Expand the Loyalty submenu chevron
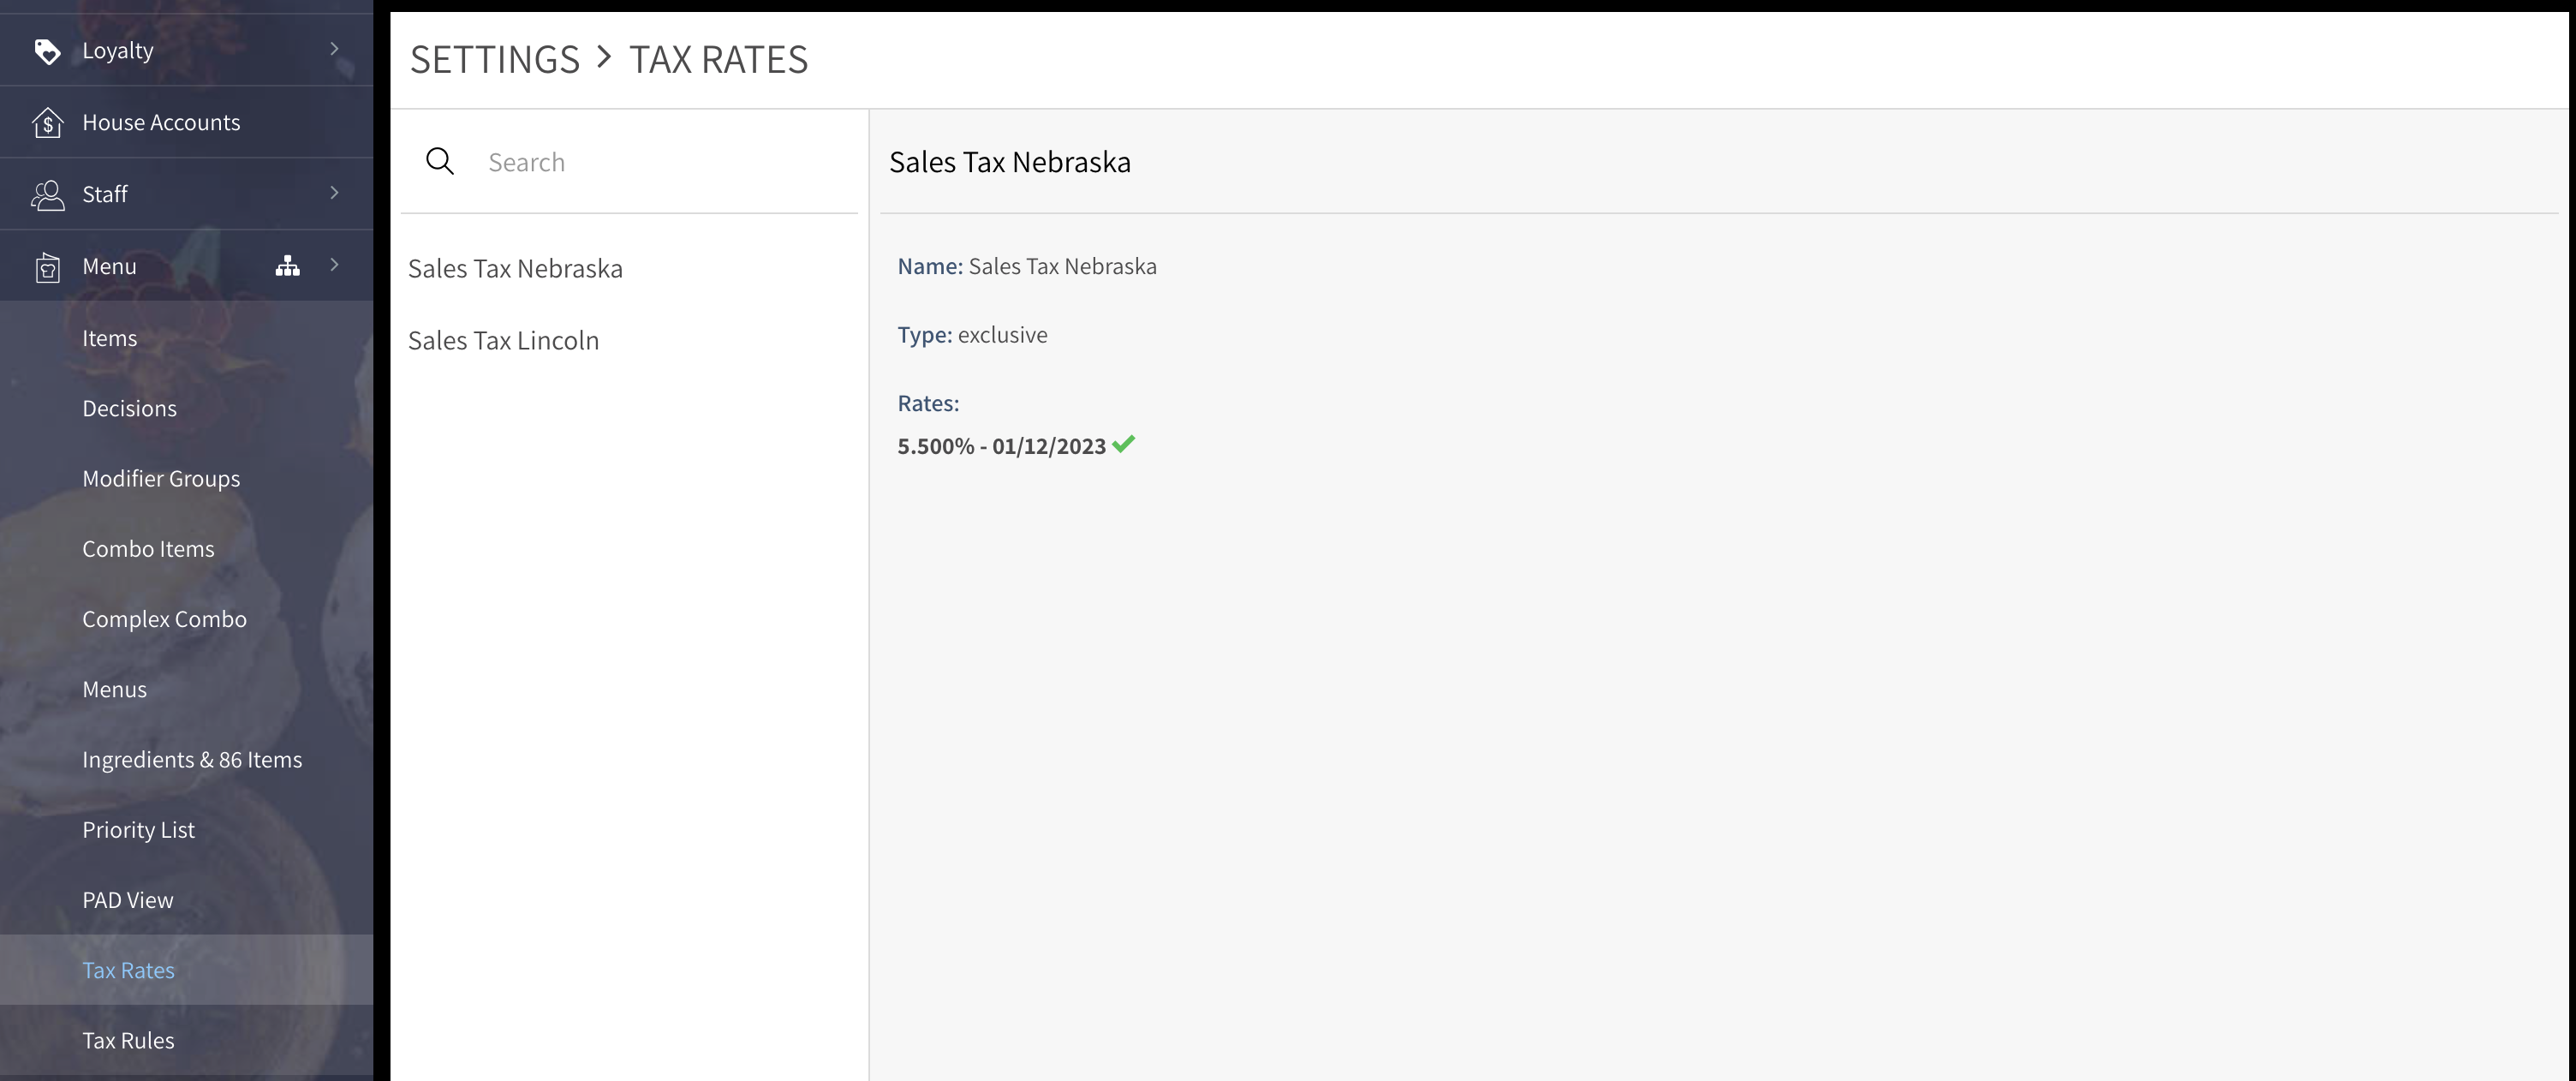This screenshot has height=1081, width=2576. pos(334,49)
